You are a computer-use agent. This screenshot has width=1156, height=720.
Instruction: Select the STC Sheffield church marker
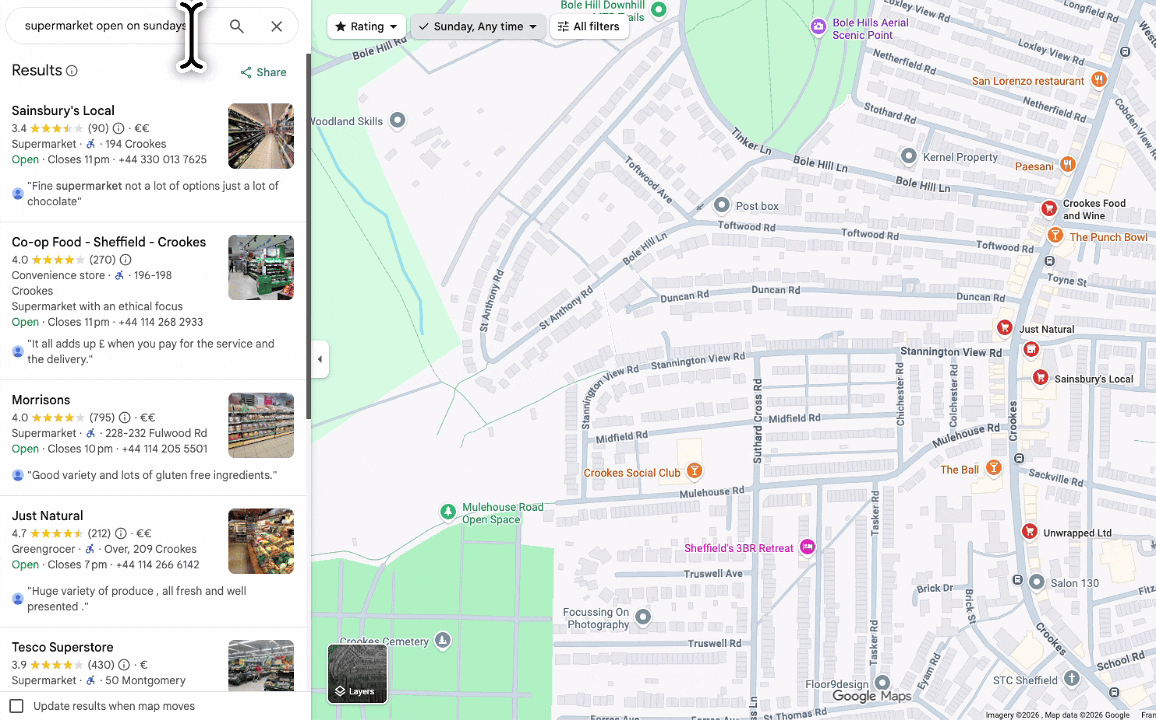[1071, 678]
